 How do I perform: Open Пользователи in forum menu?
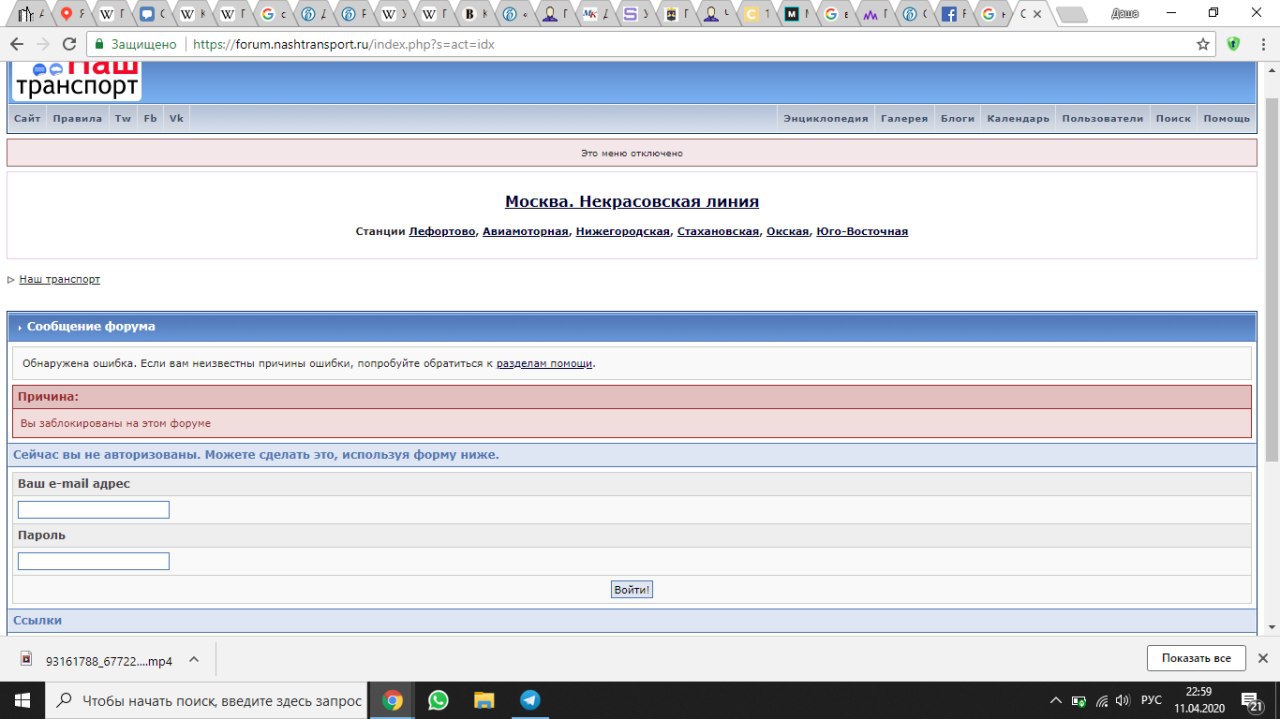1102,118
